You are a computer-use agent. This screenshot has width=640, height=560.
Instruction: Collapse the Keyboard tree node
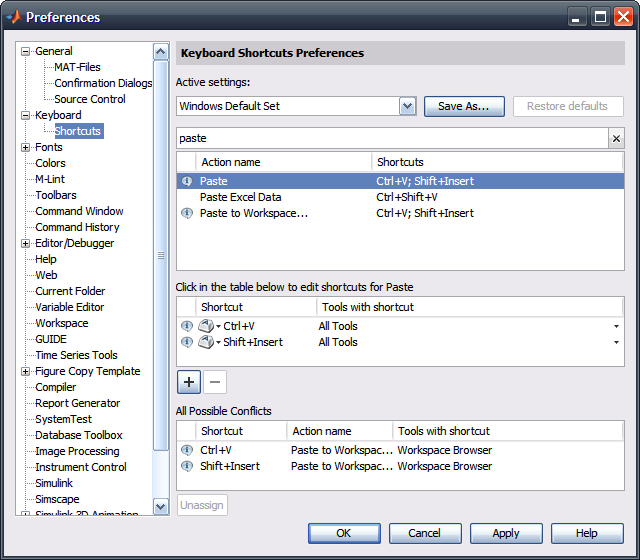pos(26,115)
